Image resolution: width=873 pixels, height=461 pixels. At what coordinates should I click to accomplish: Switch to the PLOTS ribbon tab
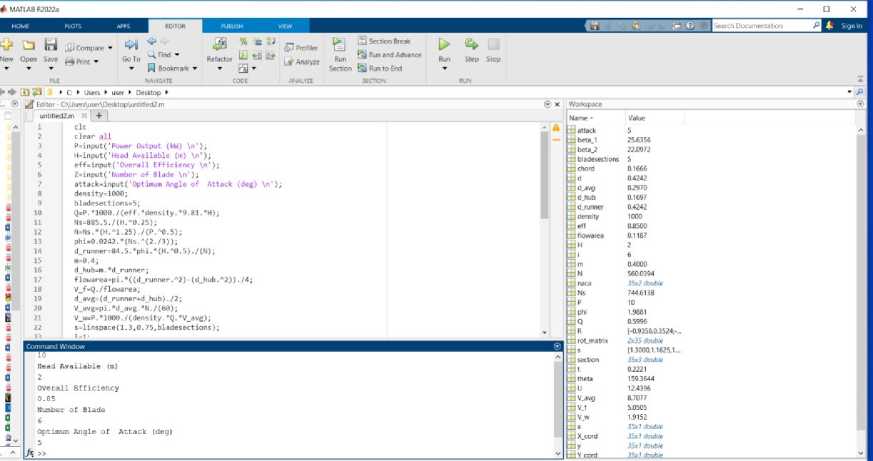tap(73, 26)
